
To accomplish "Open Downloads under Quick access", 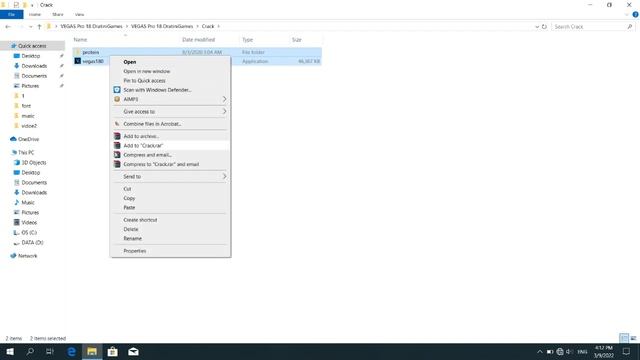I will [34, 66].
